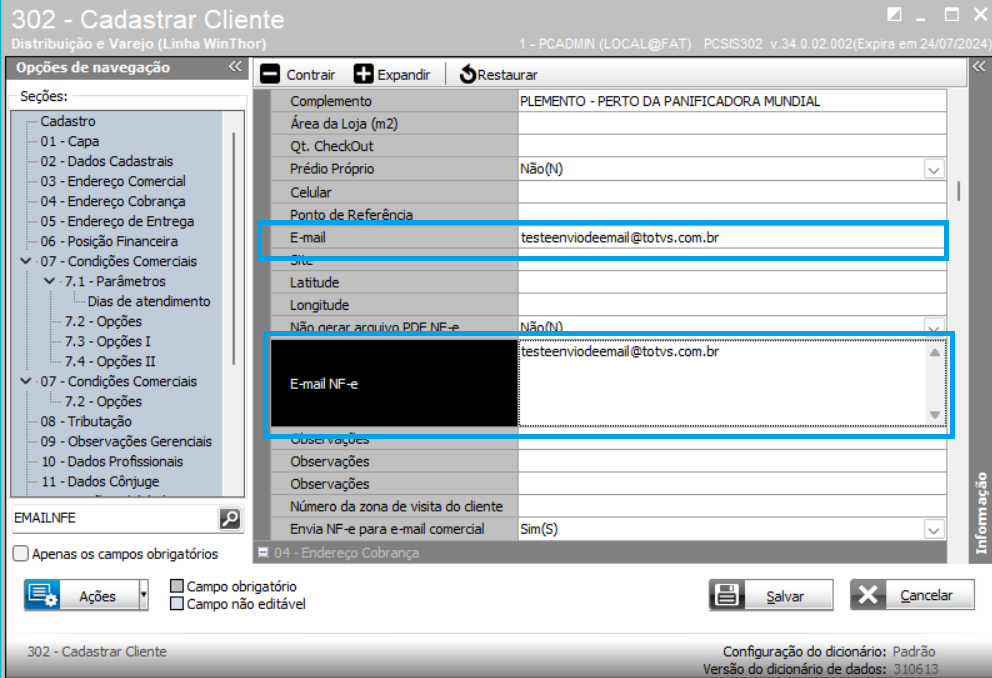Click the E-mail field value
This screenshot has height=678, width=992.
[x=732, y=238]
